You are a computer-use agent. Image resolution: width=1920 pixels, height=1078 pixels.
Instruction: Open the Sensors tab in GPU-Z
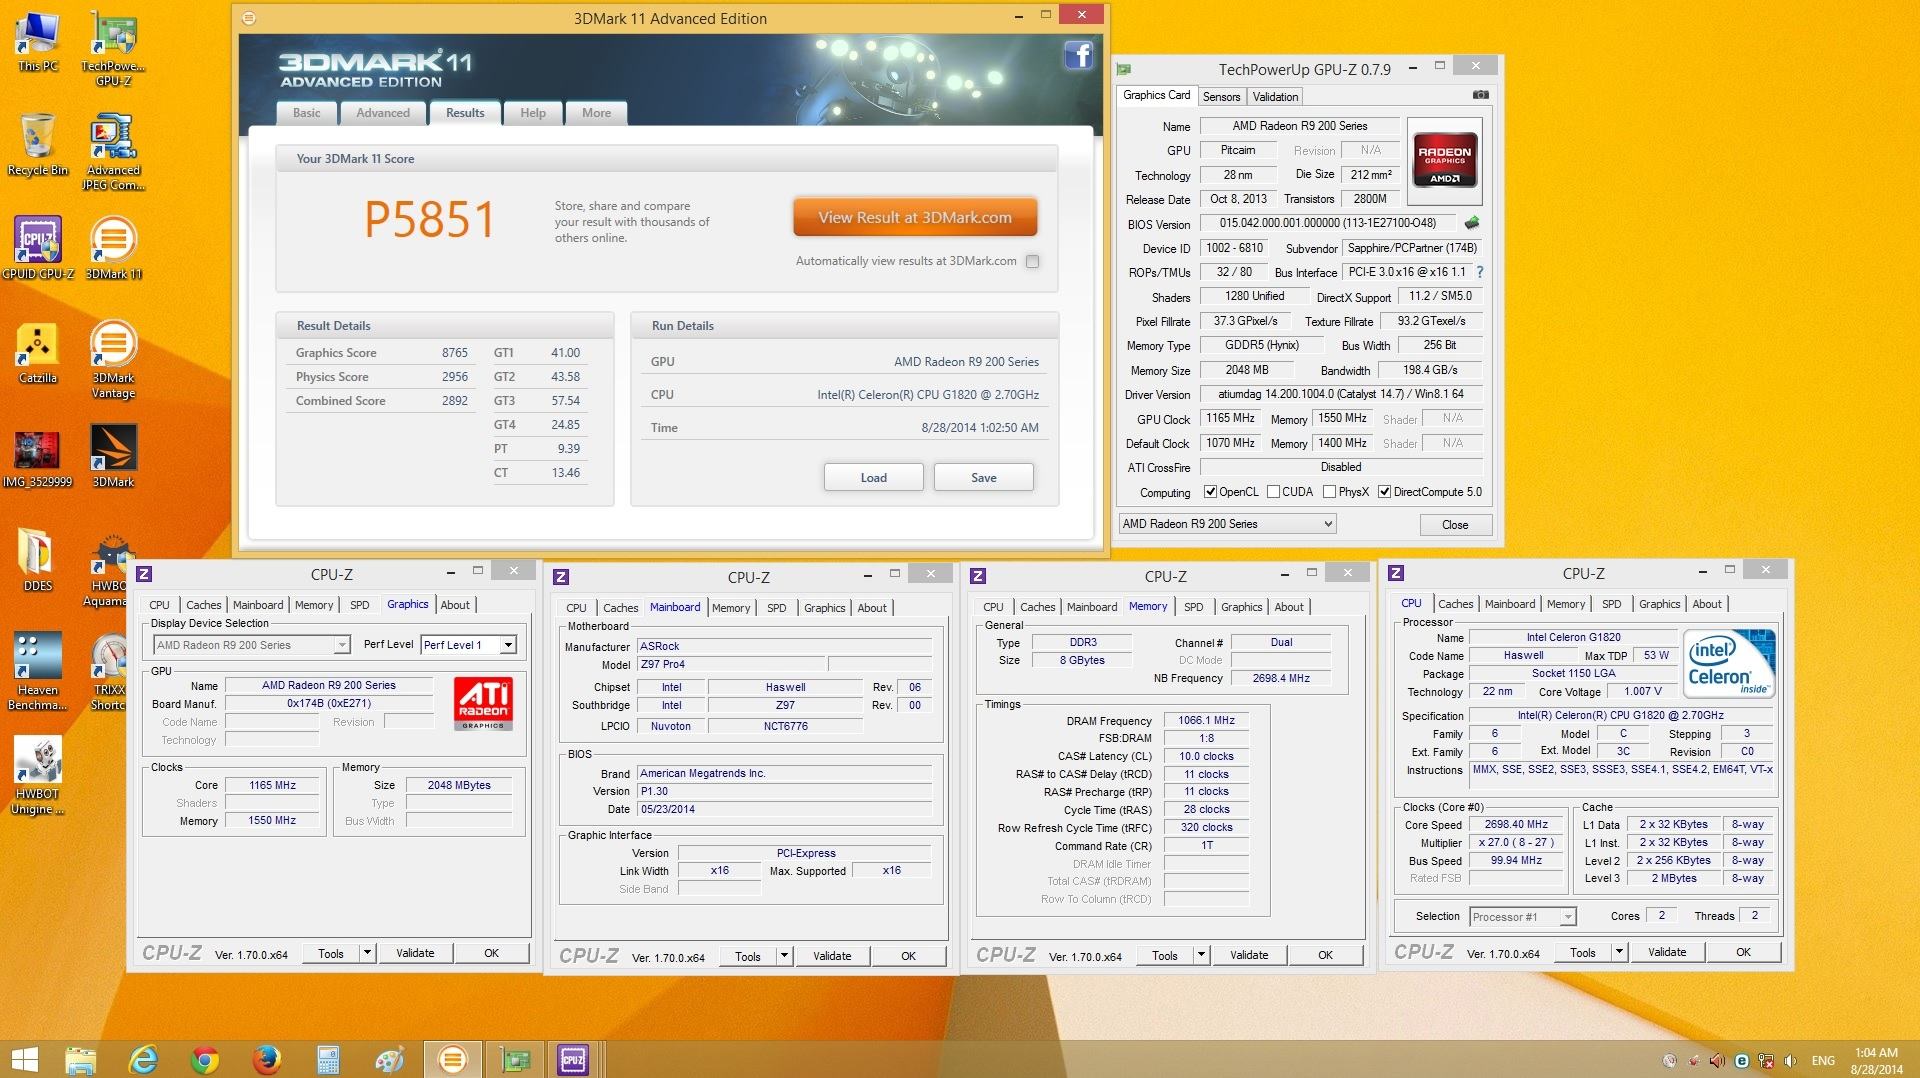(1221, 97)
